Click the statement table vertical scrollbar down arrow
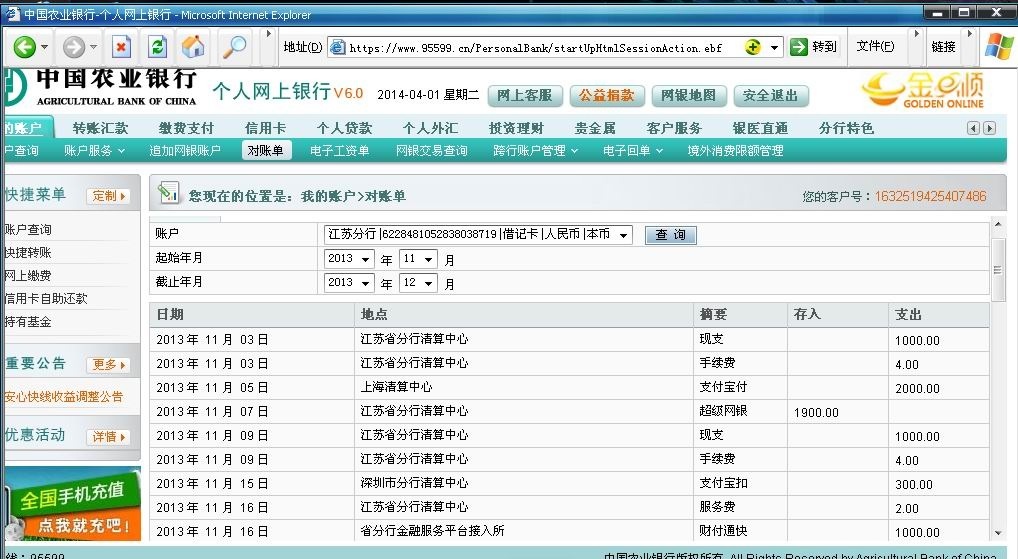The image size is (1018, 559). click(997, 534)
